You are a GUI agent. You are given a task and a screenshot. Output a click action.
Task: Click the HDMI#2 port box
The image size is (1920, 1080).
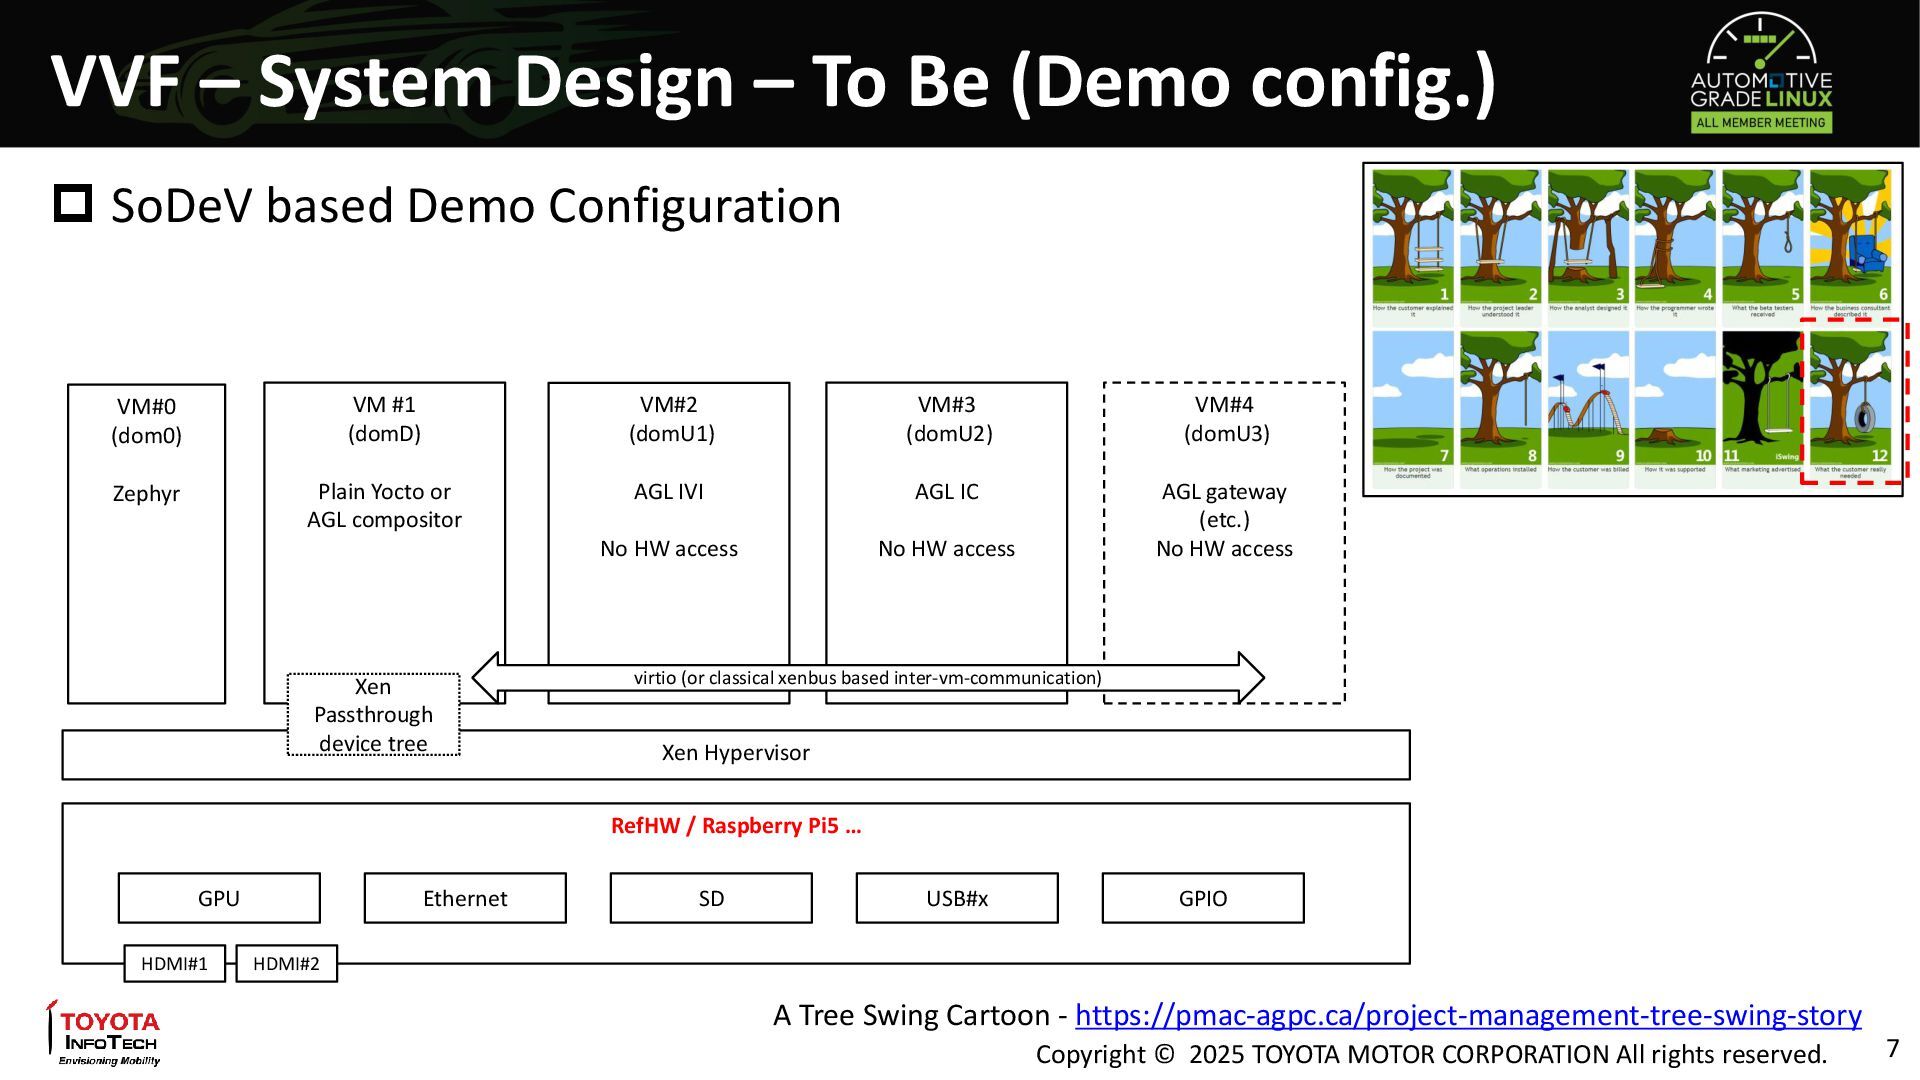286,963
